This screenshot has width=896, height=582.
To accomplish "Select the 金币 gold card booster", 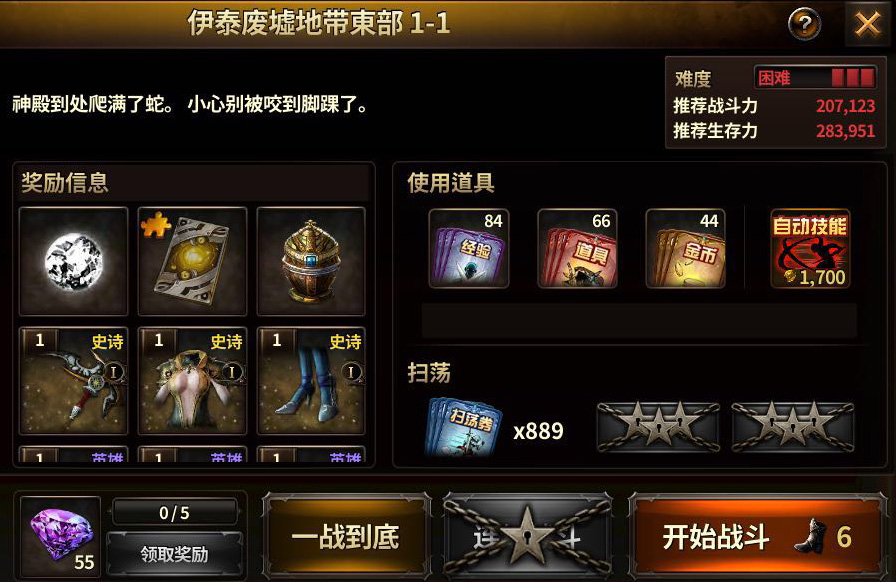I will 686,248.
